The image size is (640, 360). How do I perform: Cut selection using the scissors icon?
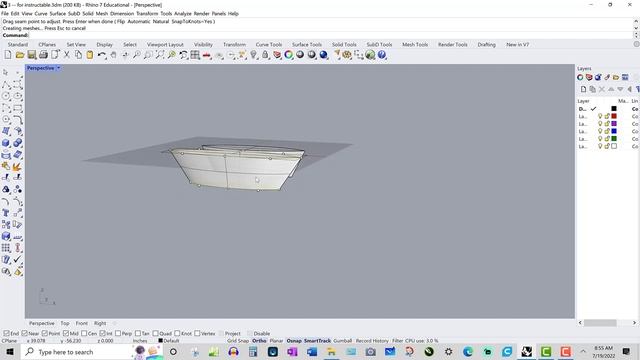point(67,55)
